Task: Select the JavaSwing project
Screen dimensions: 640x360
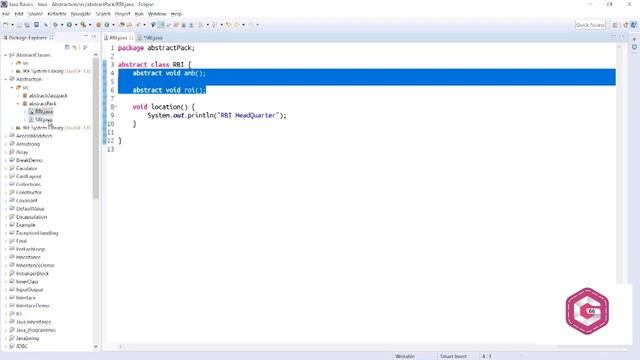Action: (27, 338)
